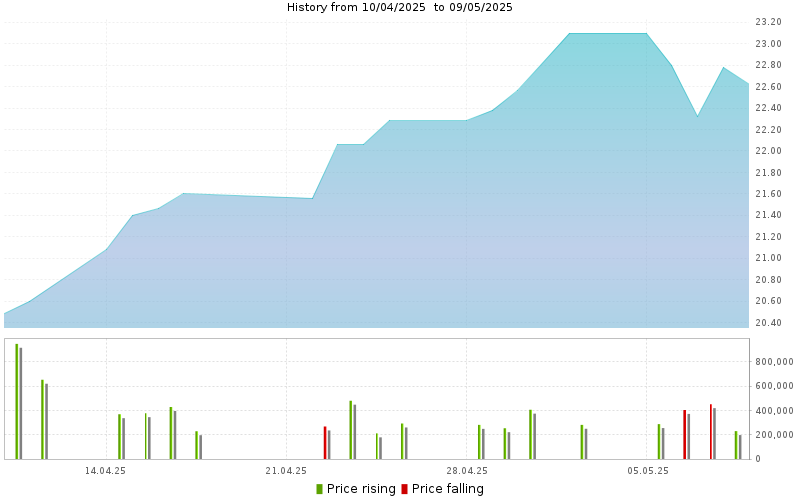Click the 22.80 price axis label

tap(768, 65)
